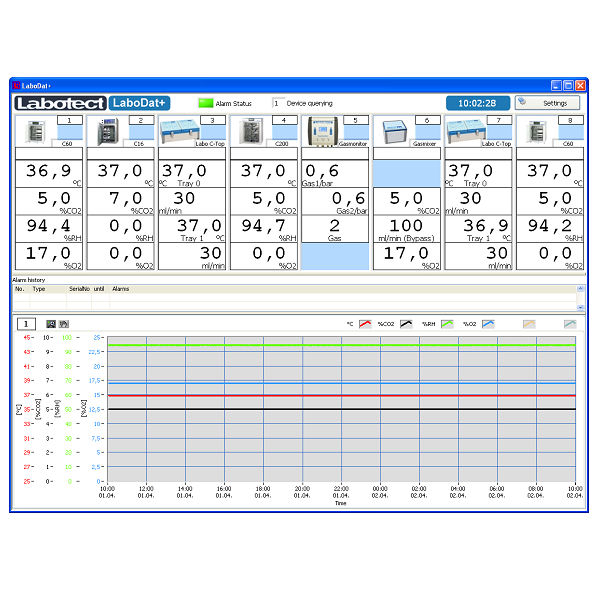Click the Labo C-Top device 7 icon
The height and width of the screenshot is (600, 600).
tap(463, 128)
